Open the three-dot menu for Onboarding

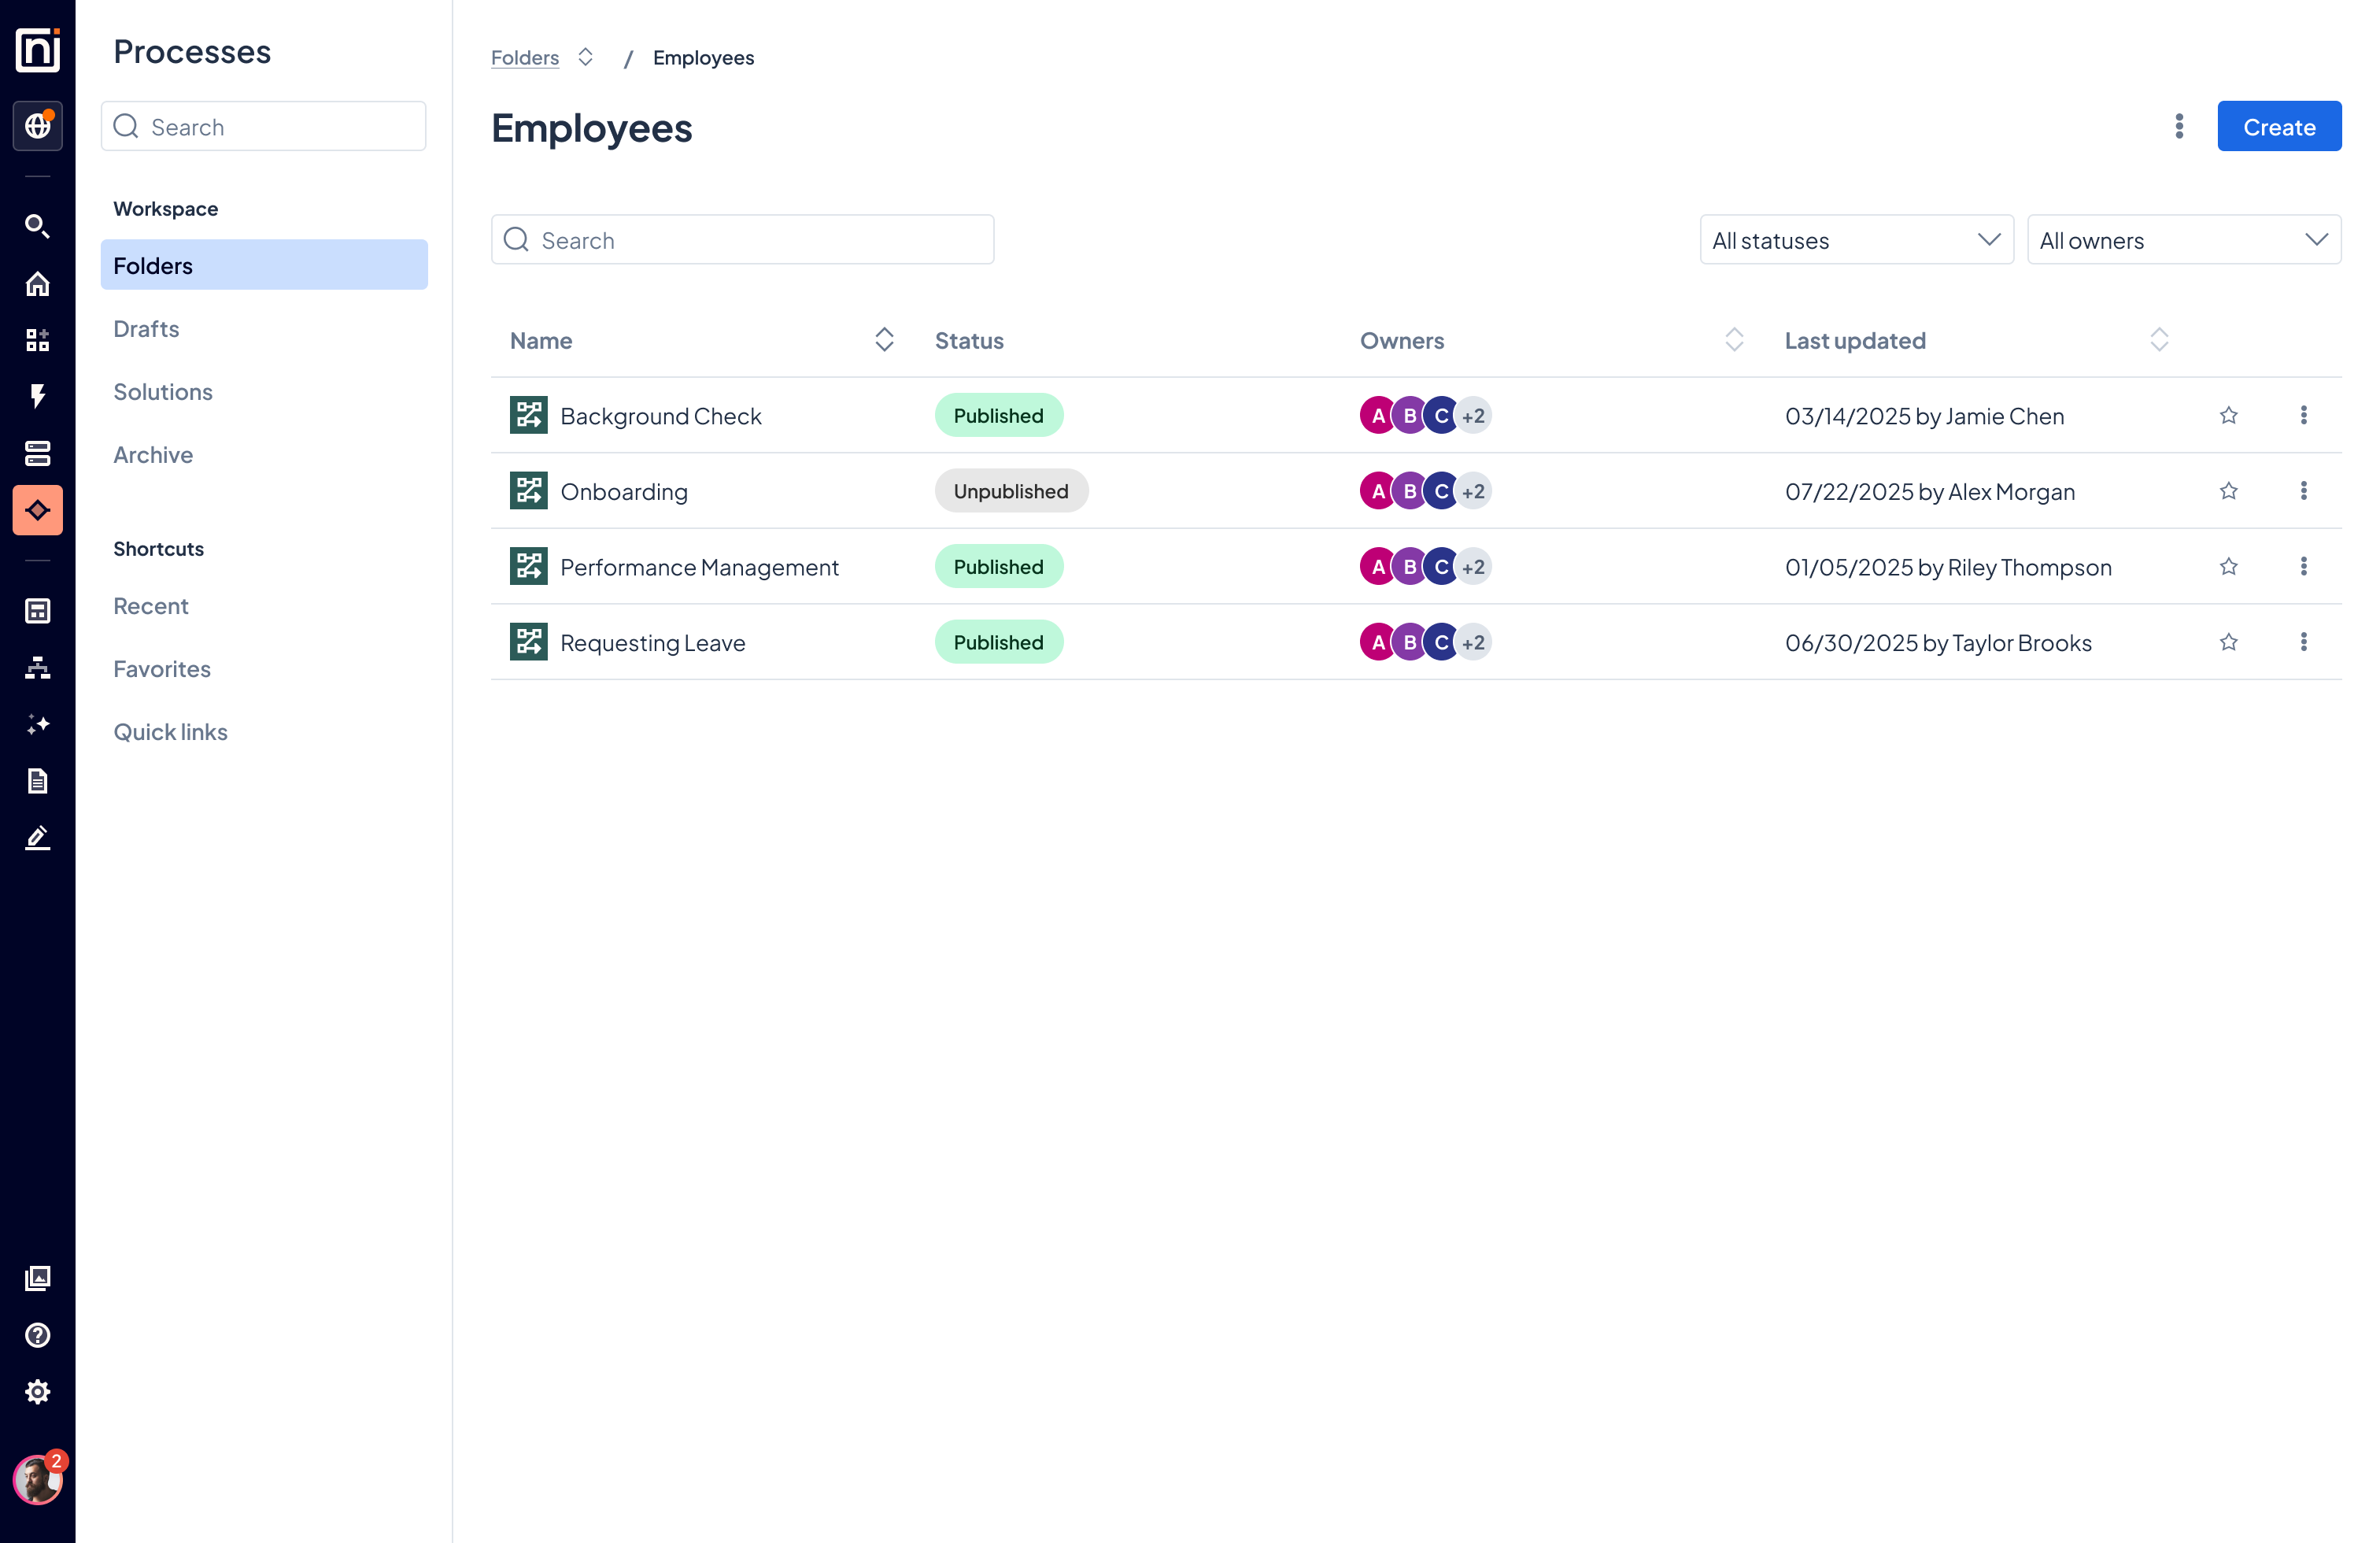pyautogui.click(x=2304, y=491)
